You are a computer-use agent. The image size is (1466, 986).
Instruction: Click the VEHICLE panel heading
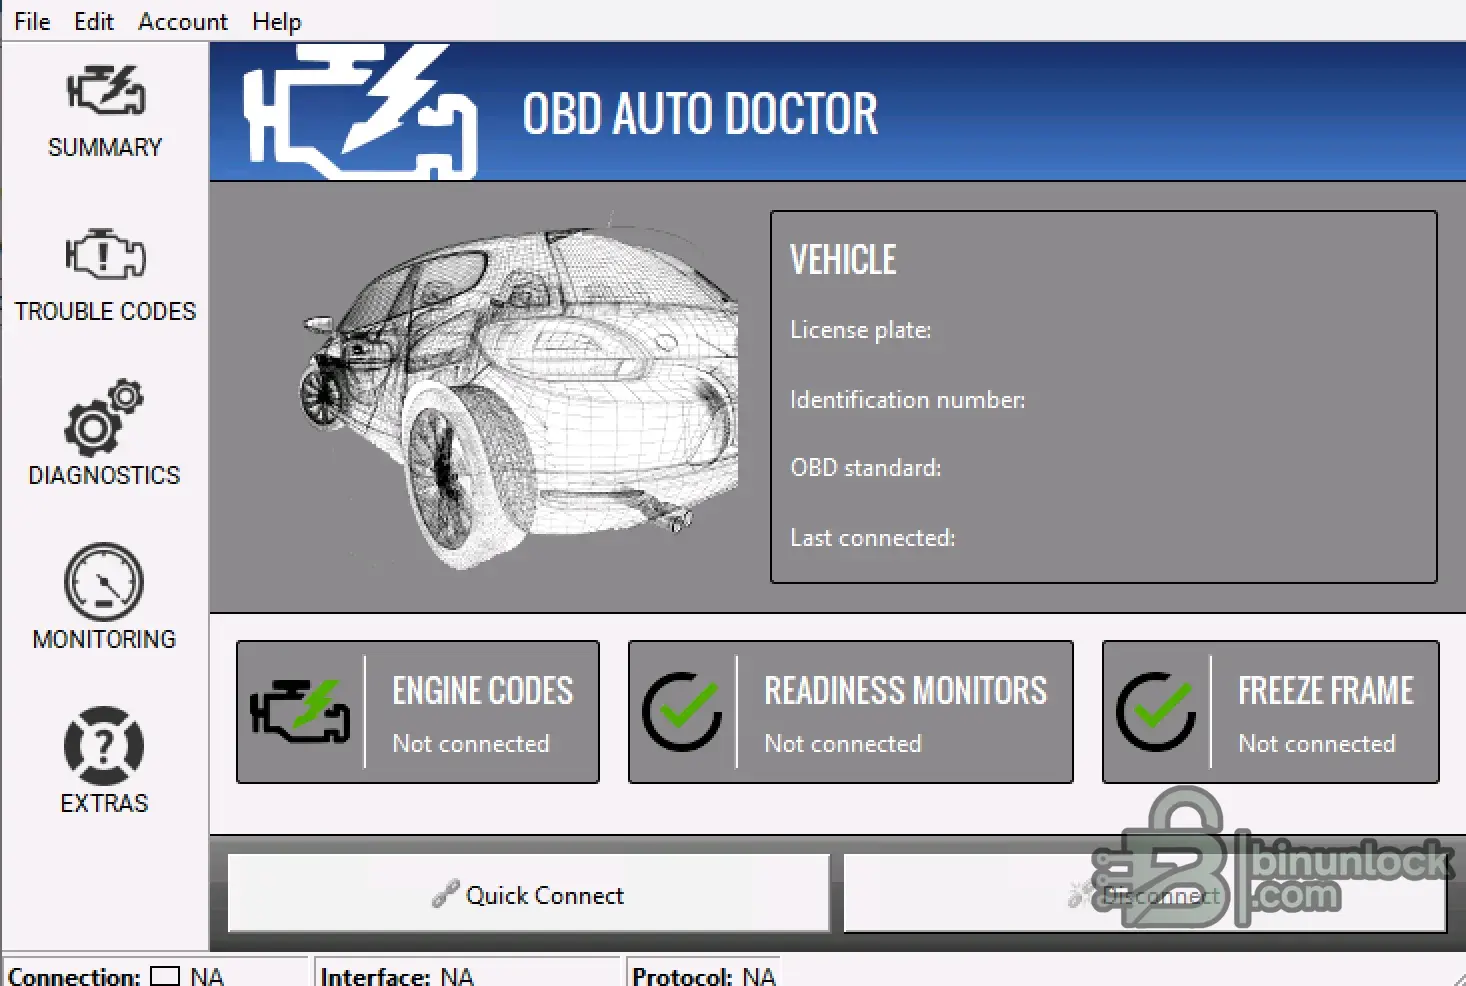pos(843,260)
